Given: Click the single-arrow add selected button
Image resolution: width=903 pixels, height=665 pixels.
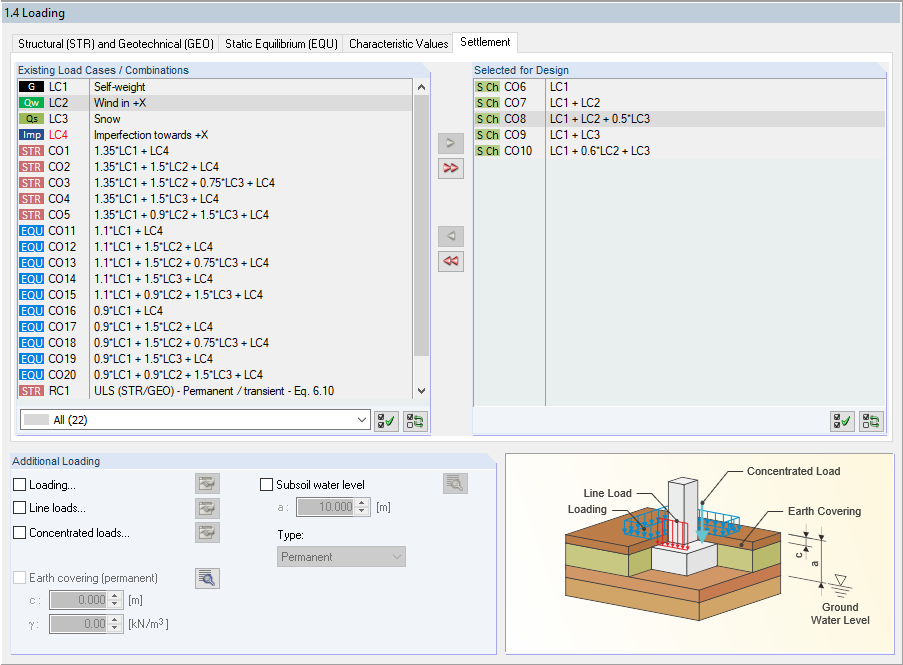Looking at the screenshot, I should (x=450, y=143).
